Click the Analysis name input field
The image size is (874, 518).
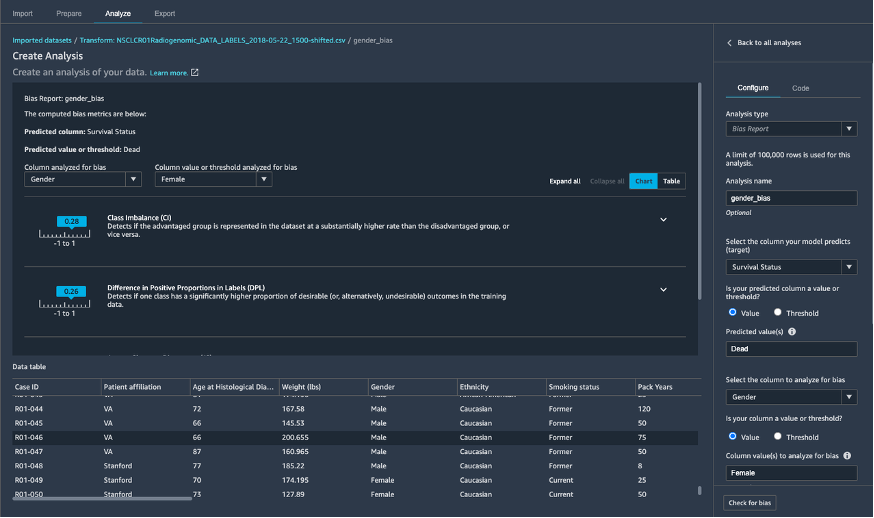(x=791, y=198)
